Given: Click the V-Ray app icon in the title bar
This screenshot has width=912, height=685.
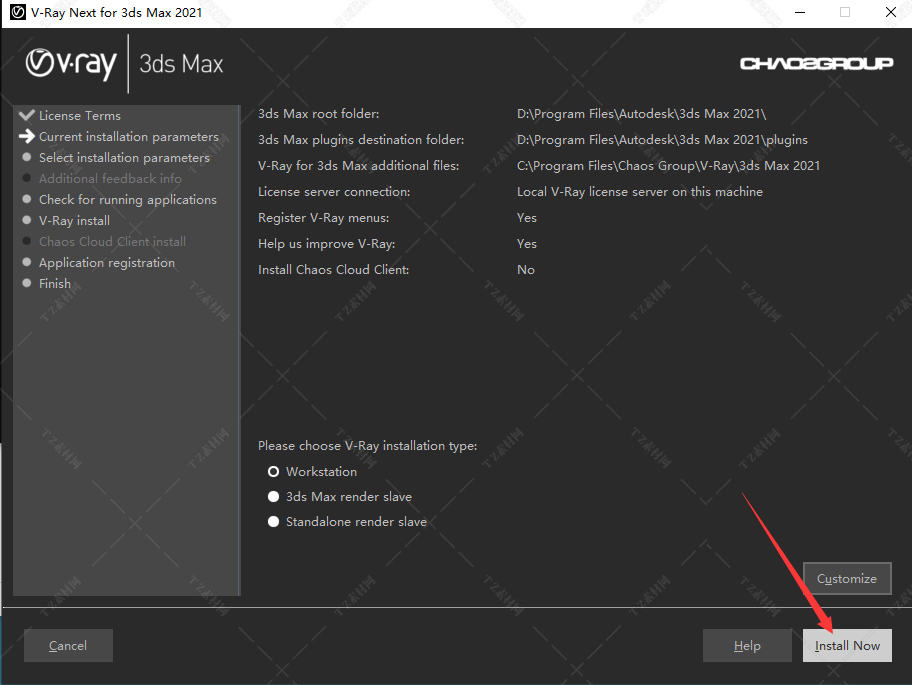Looking at the screenshot, I should click(17, 12).
